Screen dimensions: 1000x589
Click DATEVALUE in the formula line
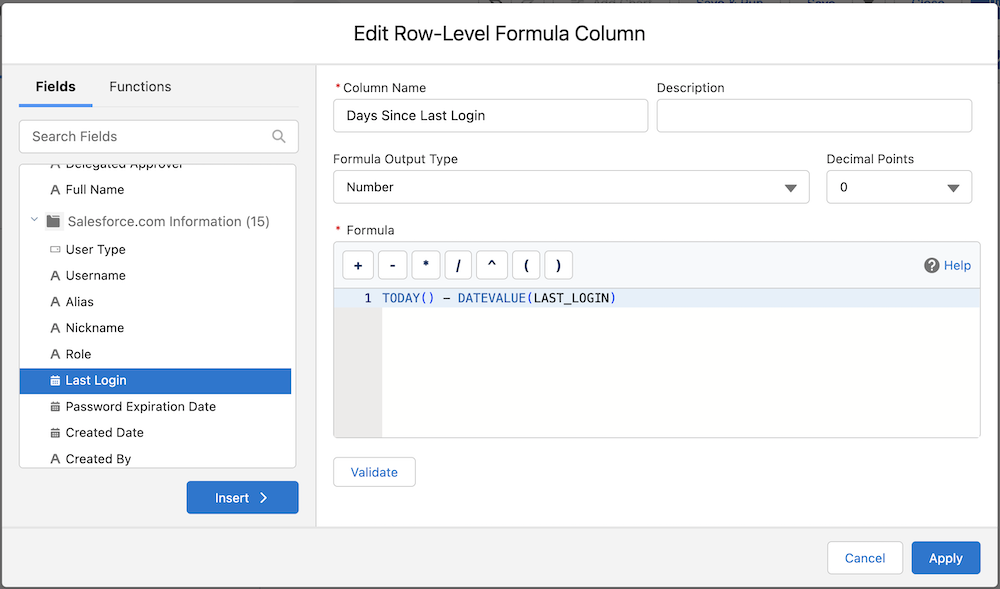pos(492,298)
